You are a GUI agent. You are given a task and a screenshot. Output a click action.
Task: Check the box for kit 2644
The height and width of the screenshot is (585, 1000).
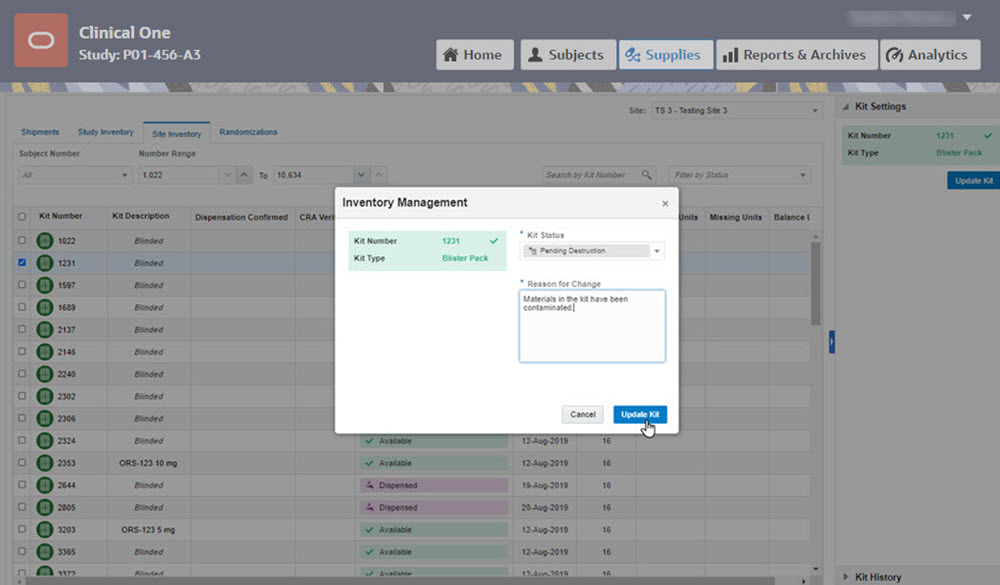coord(22,485)
